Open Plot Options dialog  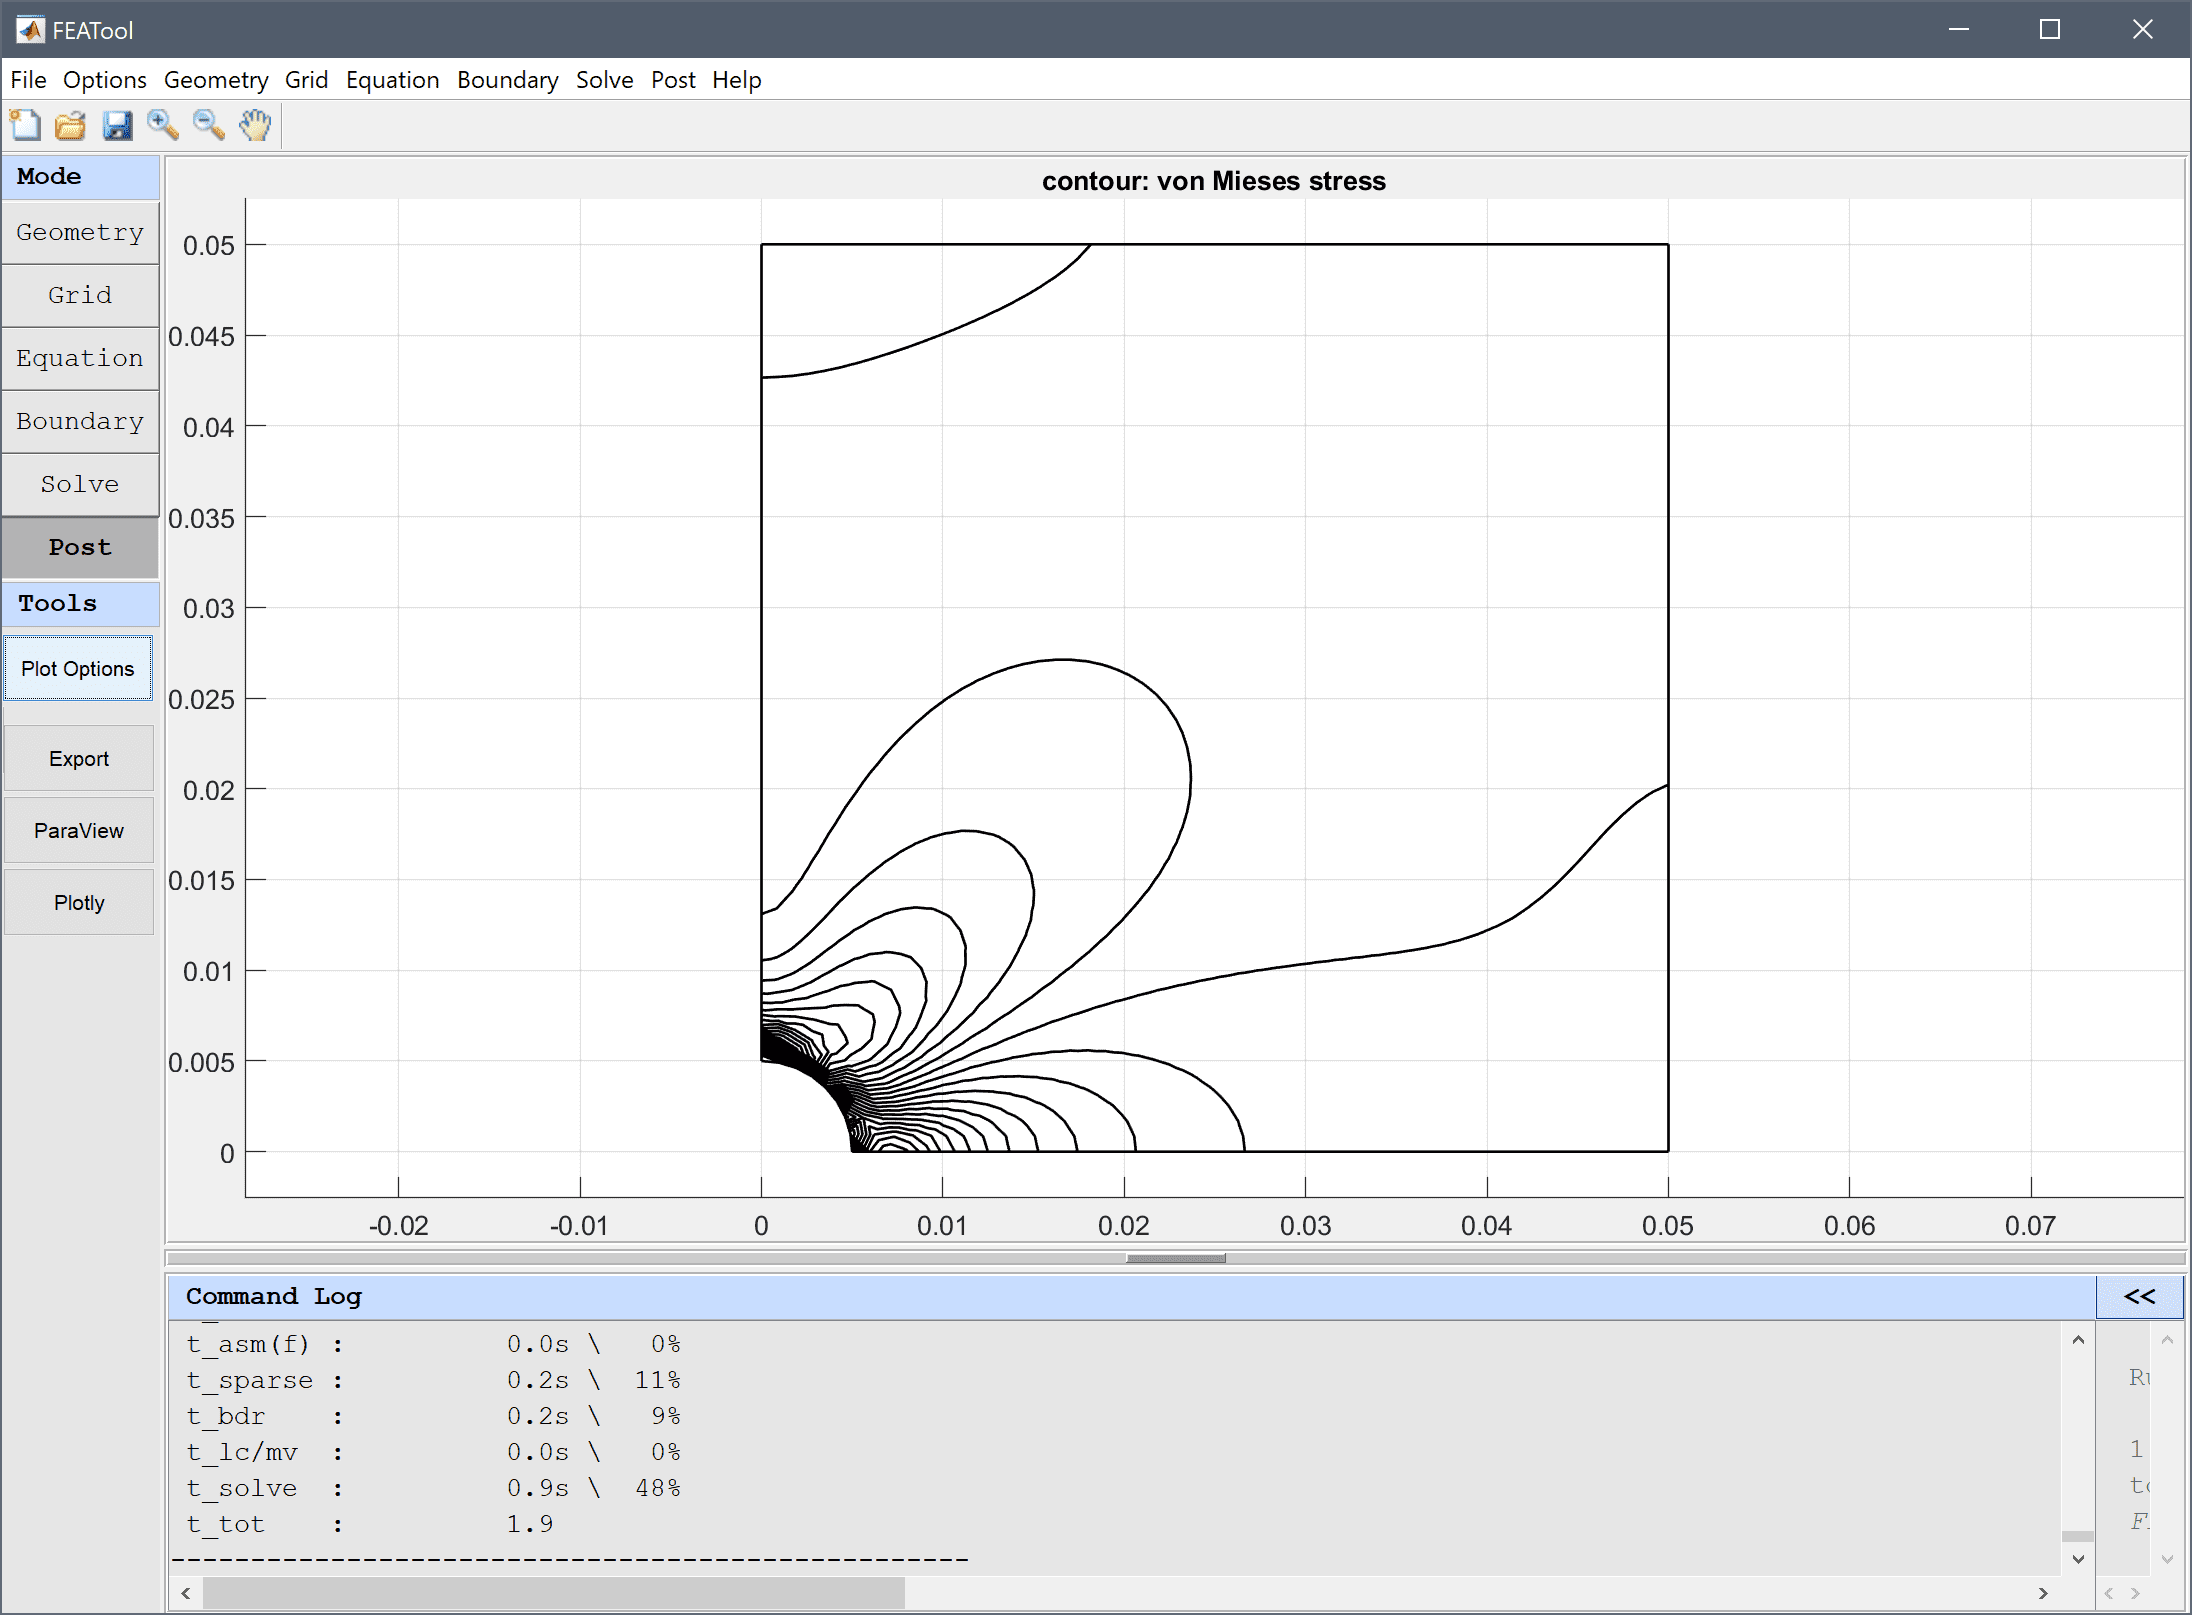78,668
